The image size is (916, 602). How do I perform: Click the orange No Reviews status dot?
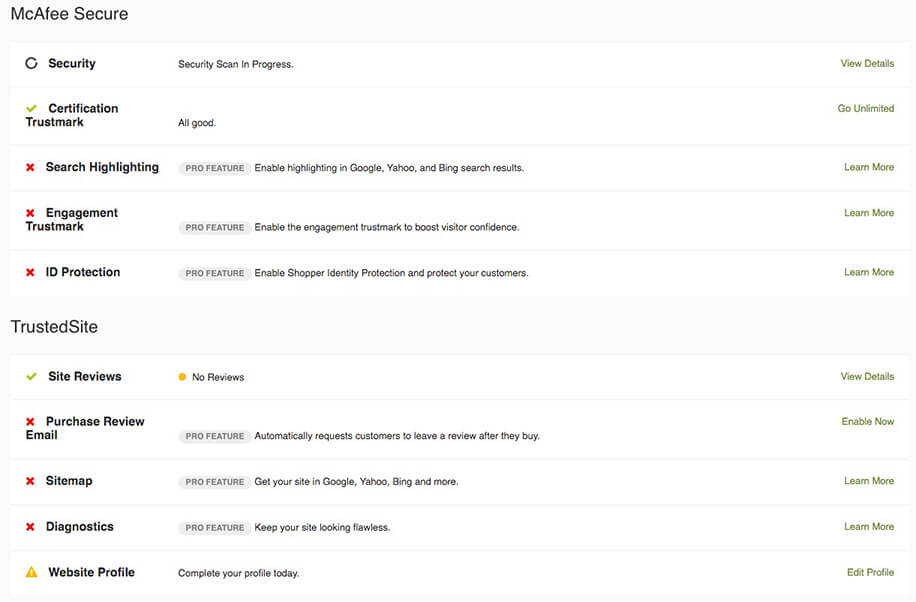coord(182,377)
